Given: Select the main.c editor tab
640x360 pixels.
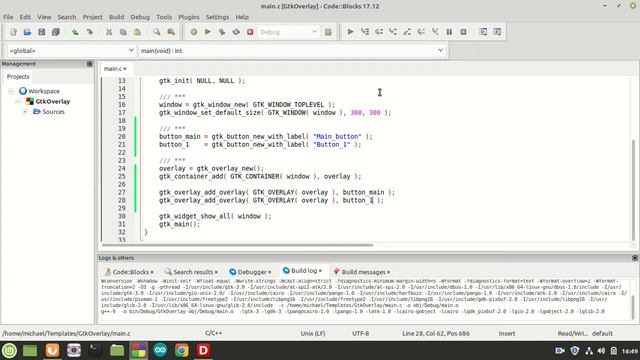Looking at the screenshot, I should coord(114,69).
